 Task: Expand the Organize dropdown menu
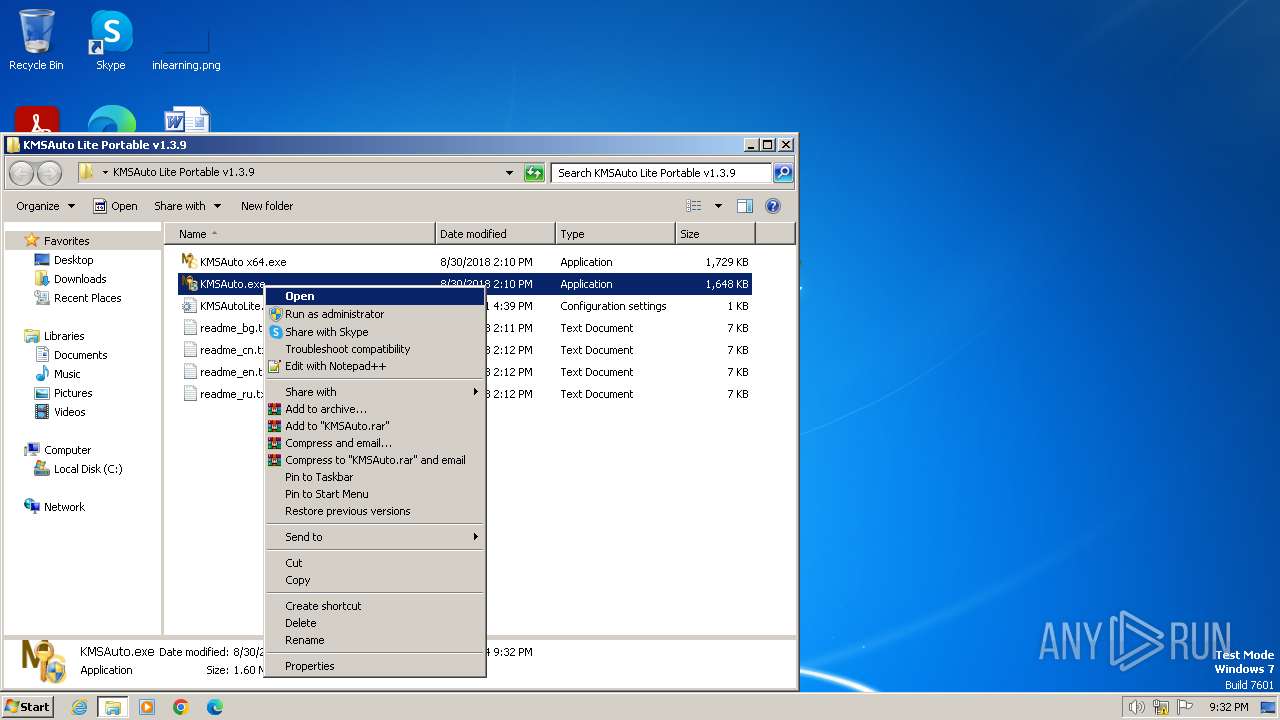45,206
